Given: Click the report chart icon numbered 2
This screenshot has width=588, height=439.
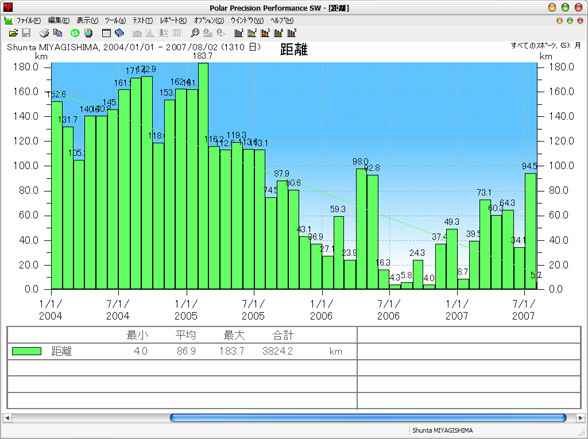Looking at the screenshot, I should 252,33.
